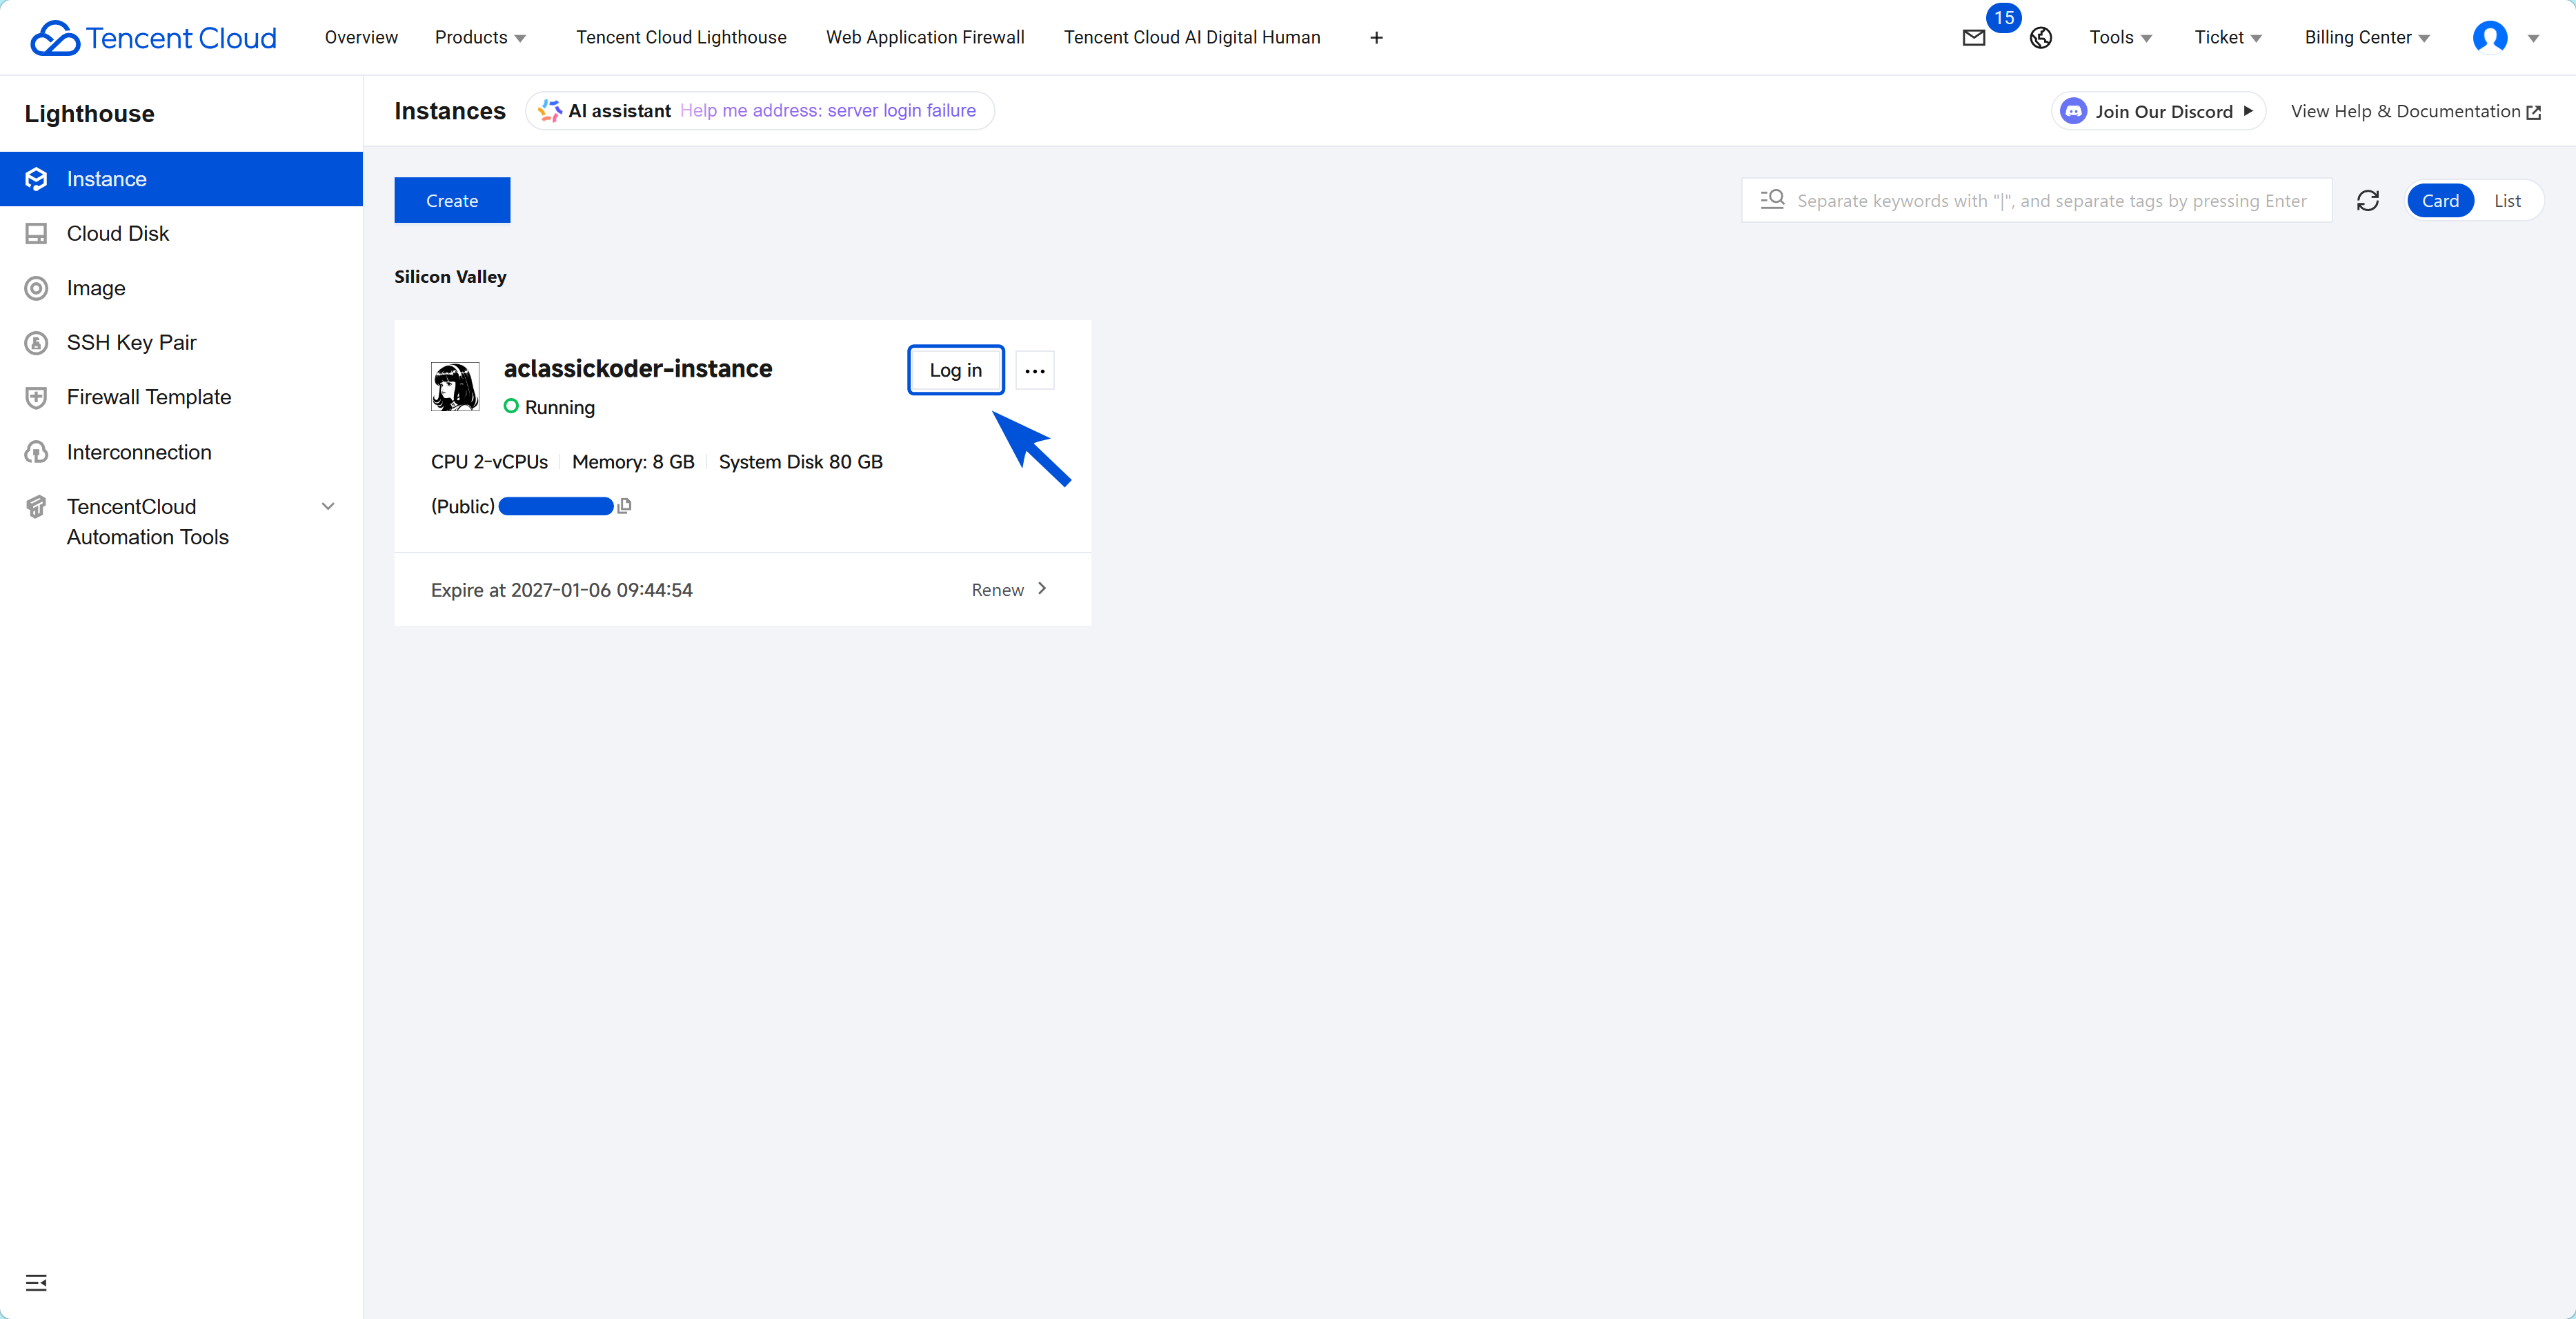
Task: Click the copy public IP icon
Action: pyautogui.click(x=624, y=506)
